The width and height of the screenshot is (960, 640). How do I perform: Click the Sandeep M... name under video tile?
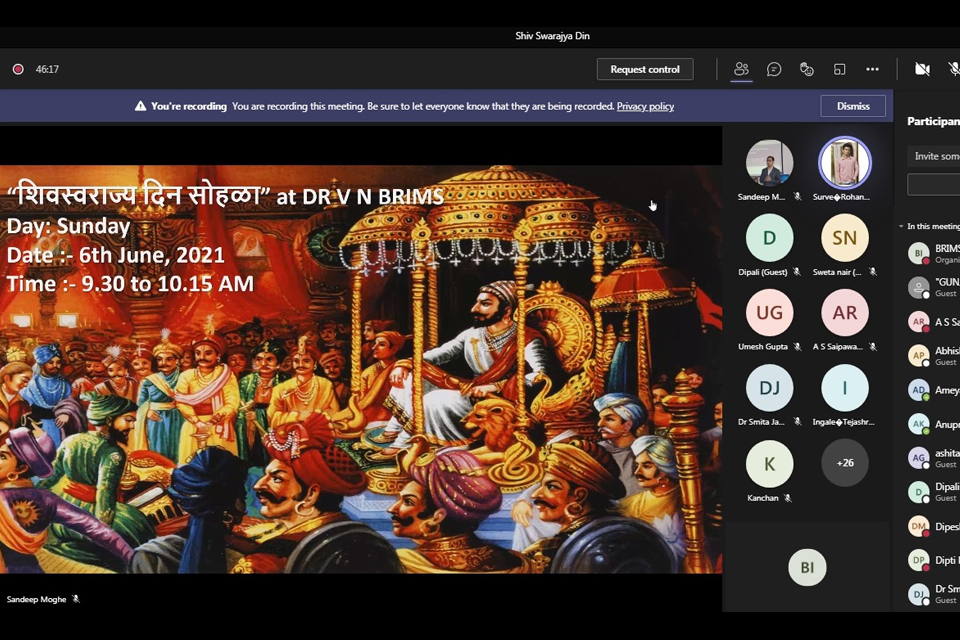tap(761, 197)
